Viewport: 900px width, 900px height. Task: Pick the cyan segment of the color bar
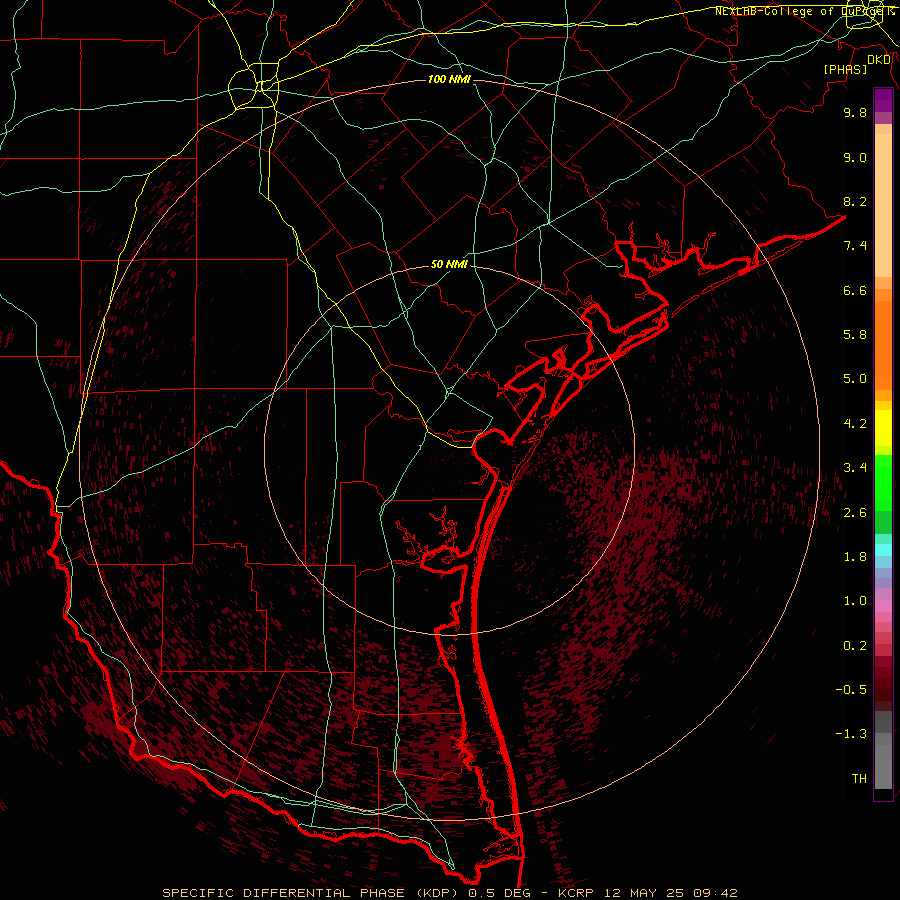(883, 550)
